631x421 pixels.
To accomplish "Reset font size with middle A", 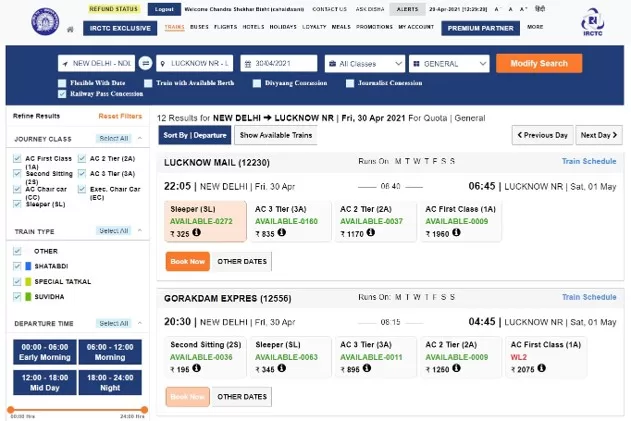I will 510,9.
